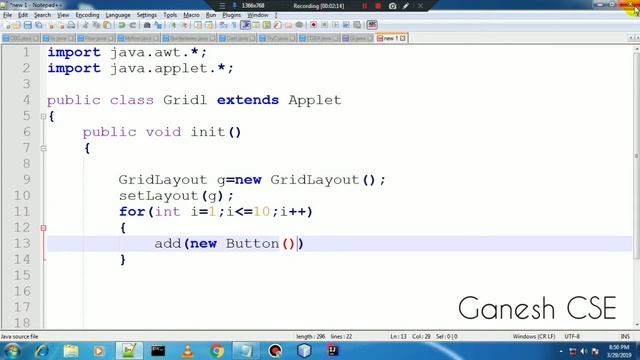This screenshot has height=360, width=640.
Task: Toggle synchronize horizontal scrolling
Action: (209, 25)
